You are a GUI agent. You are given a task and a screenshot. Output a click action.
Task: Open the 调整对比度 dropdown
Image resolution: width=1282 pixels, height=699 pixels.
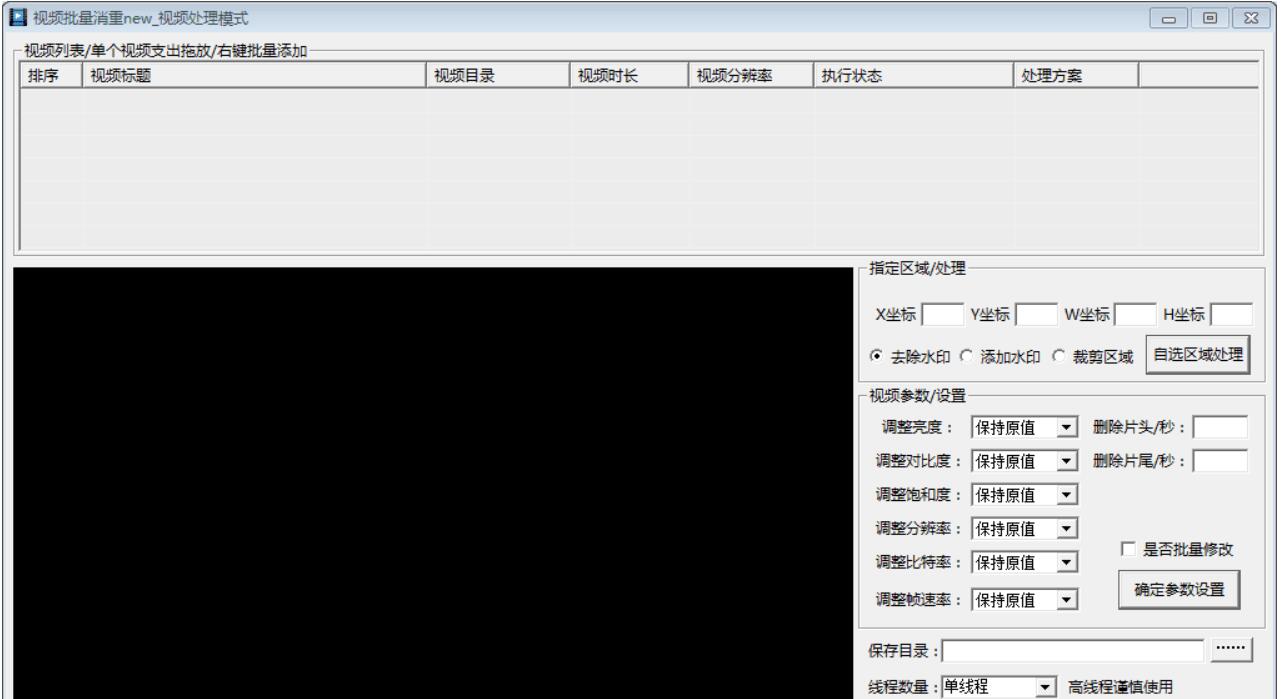pyautogui.click(x=1067, y=461)
